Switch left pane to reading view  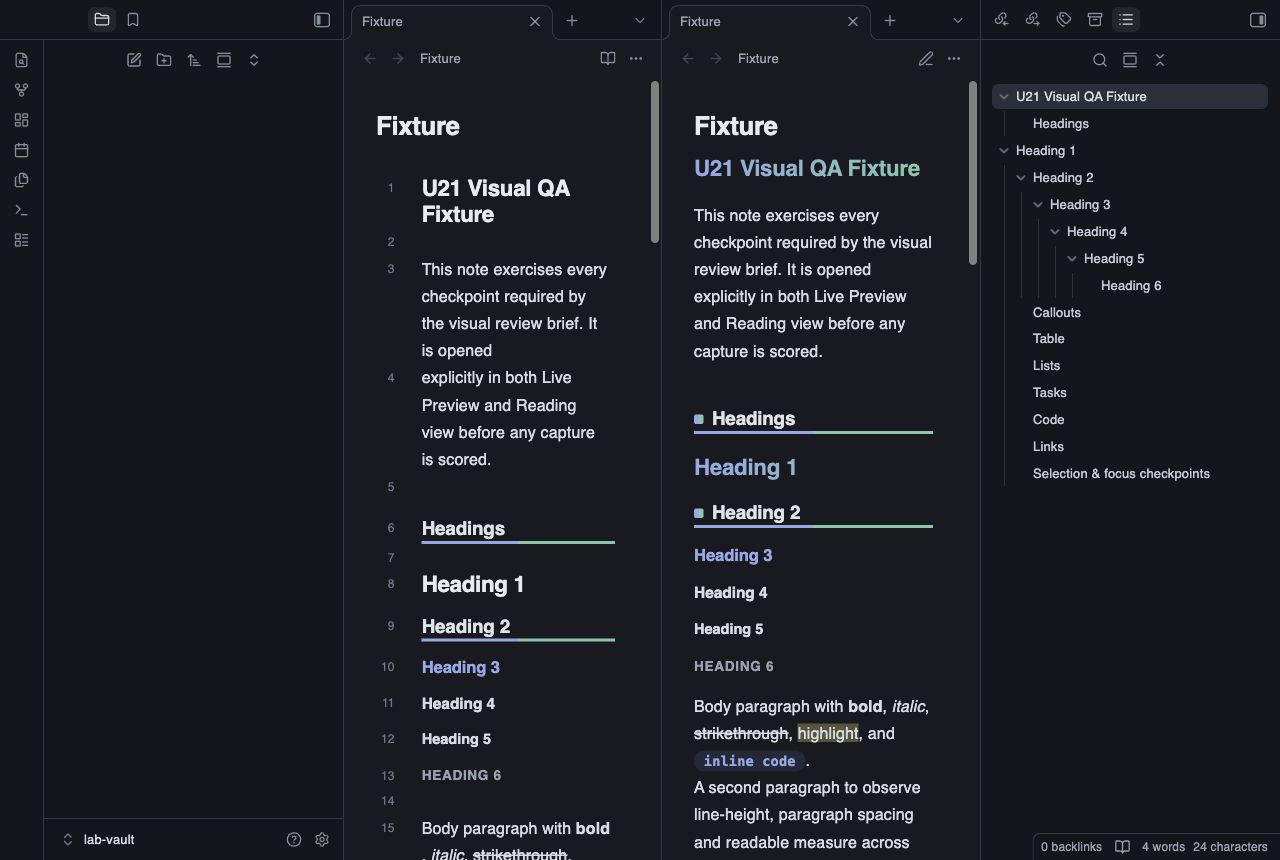[608, 59]
